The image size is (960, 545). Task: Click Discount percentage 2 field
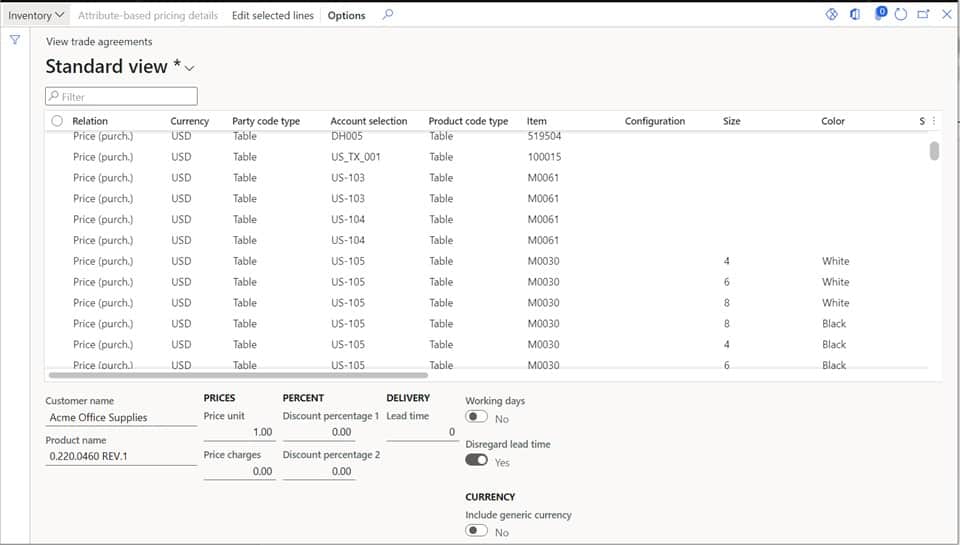pos(319,471)
